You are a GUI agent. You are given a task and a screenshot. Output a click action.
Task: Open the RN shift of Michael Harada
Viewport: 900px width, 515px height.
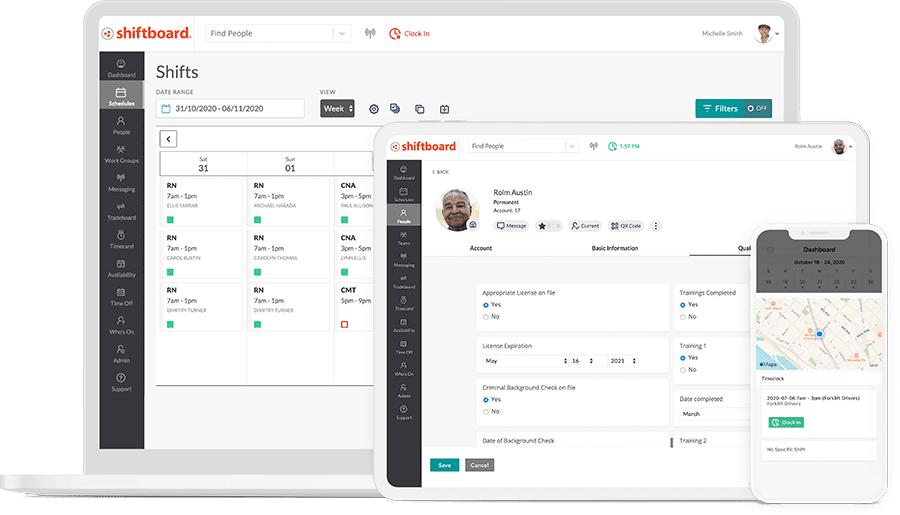(x=288, y=202)
